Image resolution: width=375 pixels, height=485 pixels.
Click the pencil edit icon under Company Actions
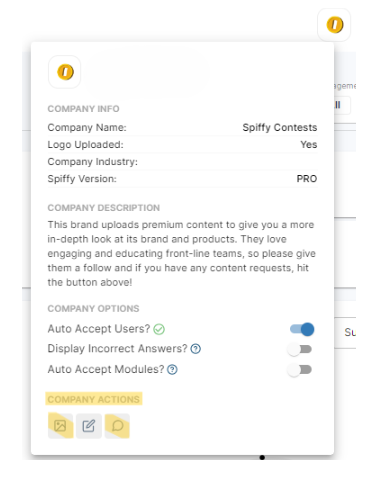[x=89, y=426]
